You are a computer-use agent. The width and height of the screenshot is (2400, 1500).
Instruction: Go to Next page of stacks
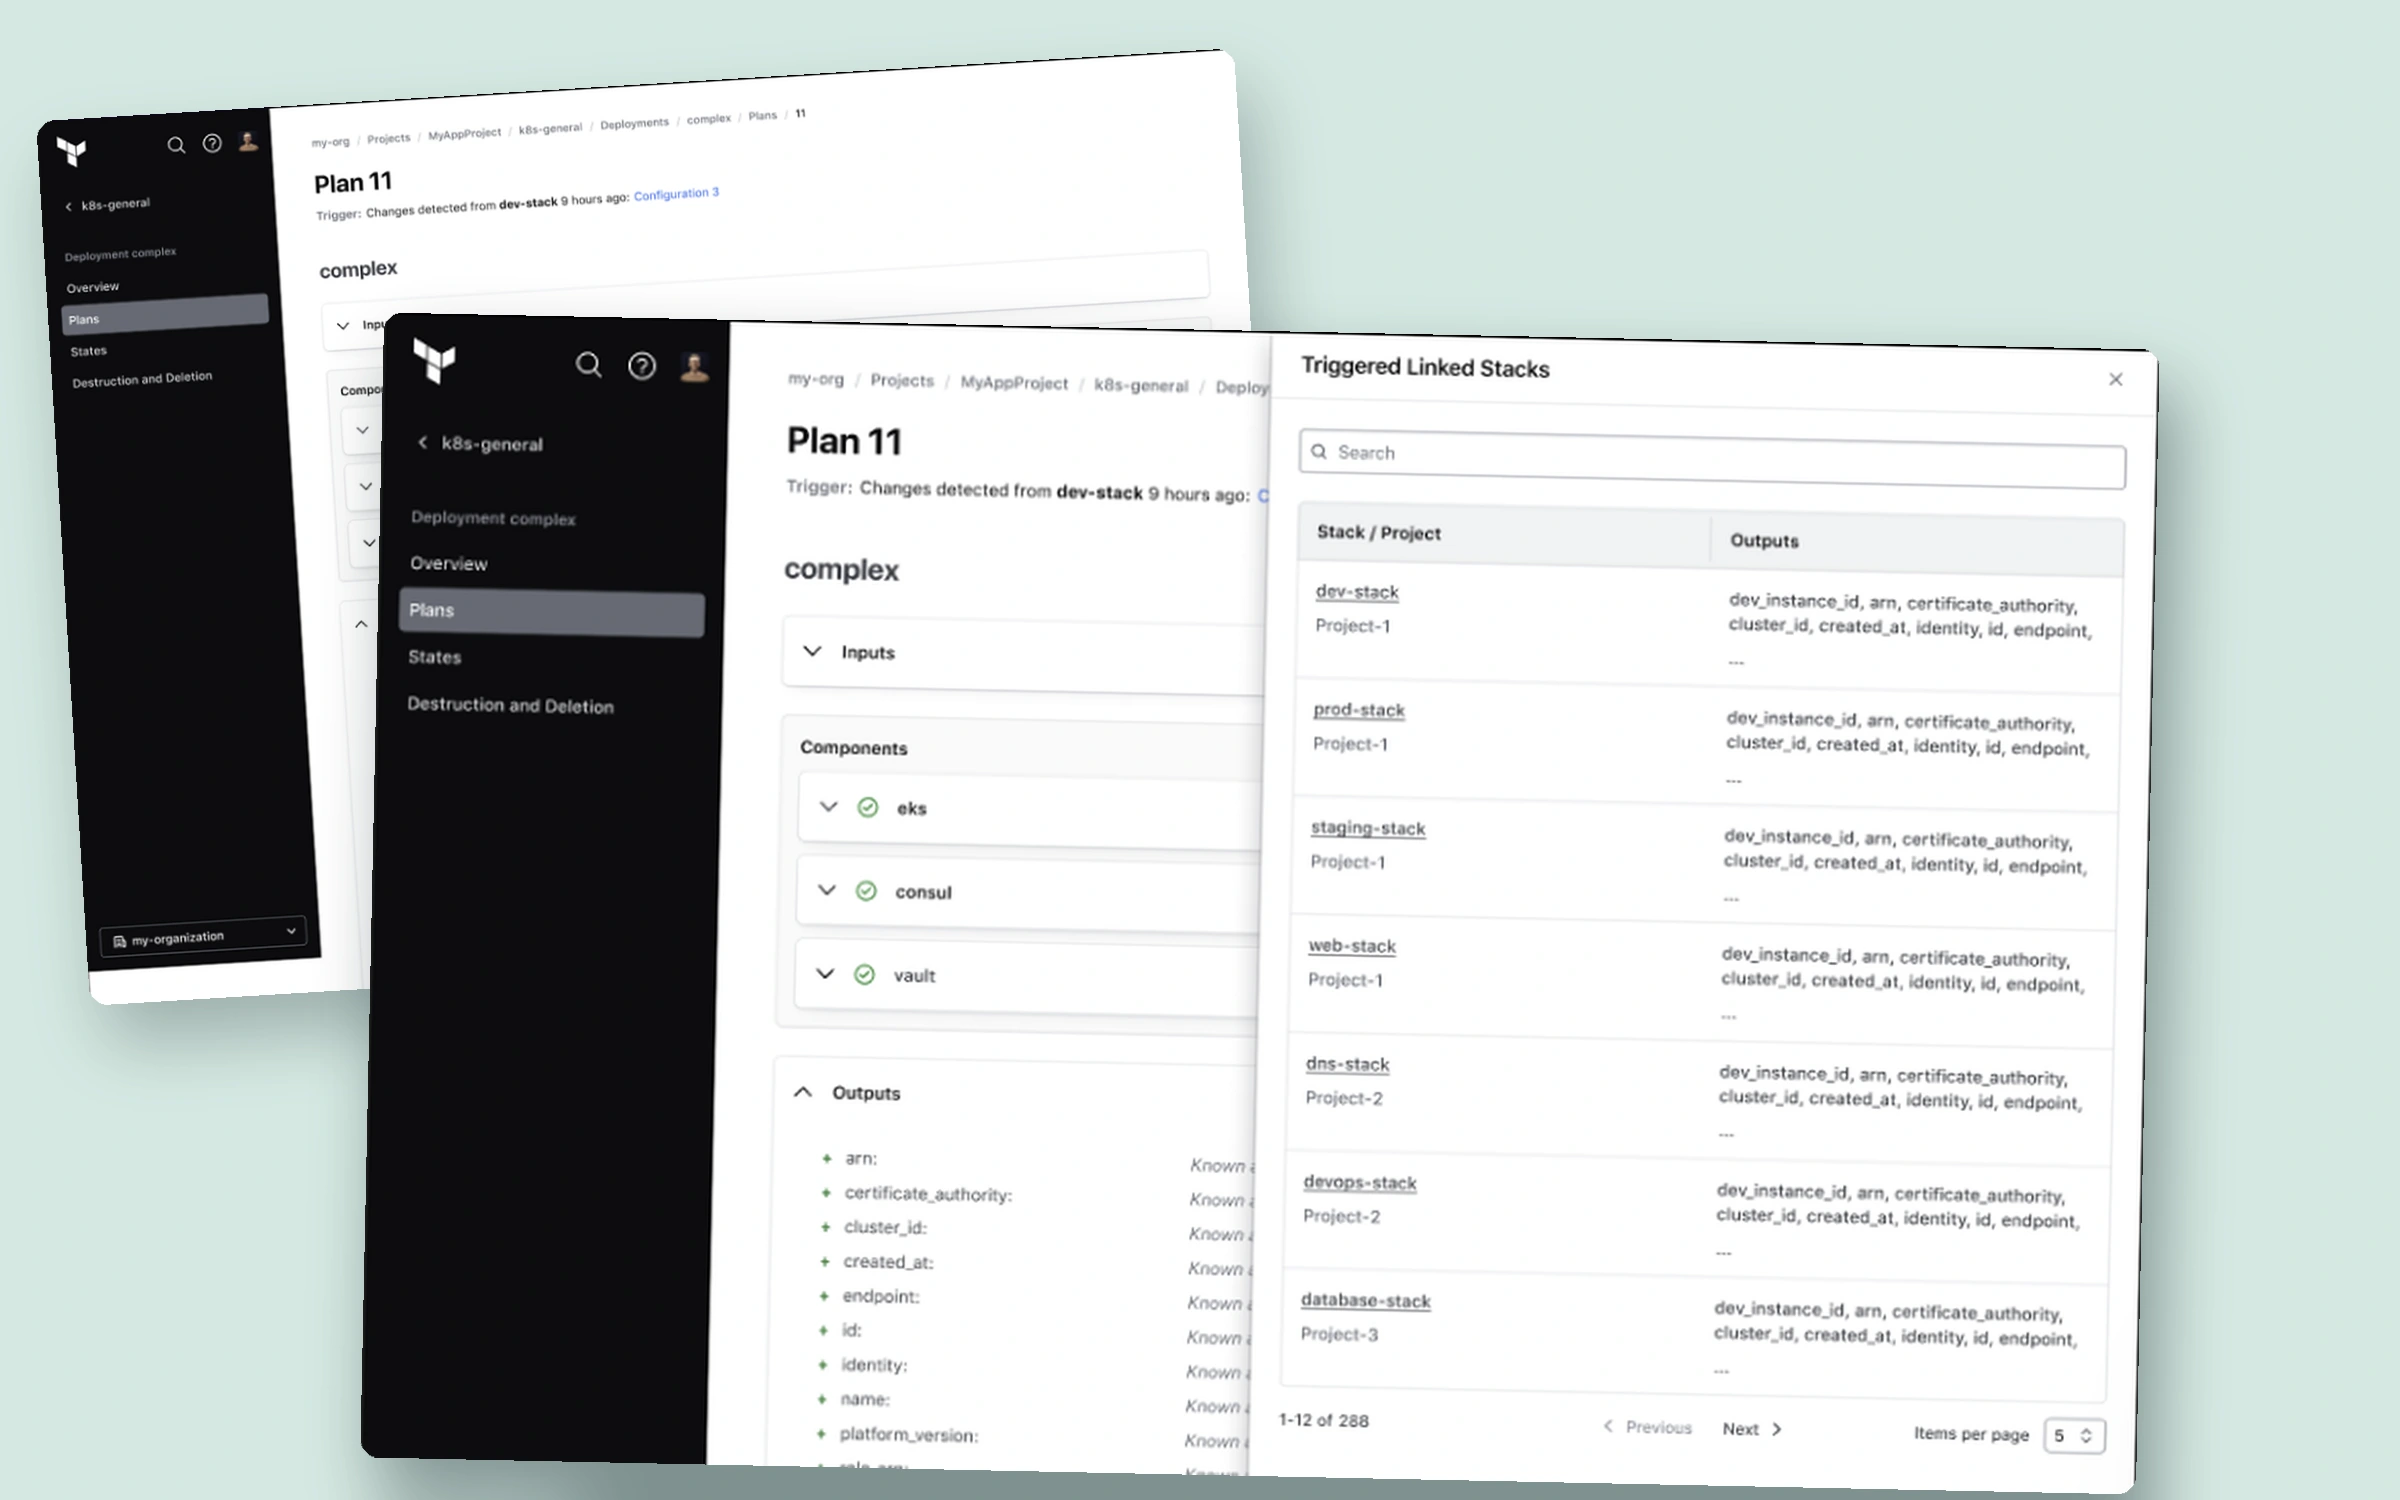pos(1752,1429)
